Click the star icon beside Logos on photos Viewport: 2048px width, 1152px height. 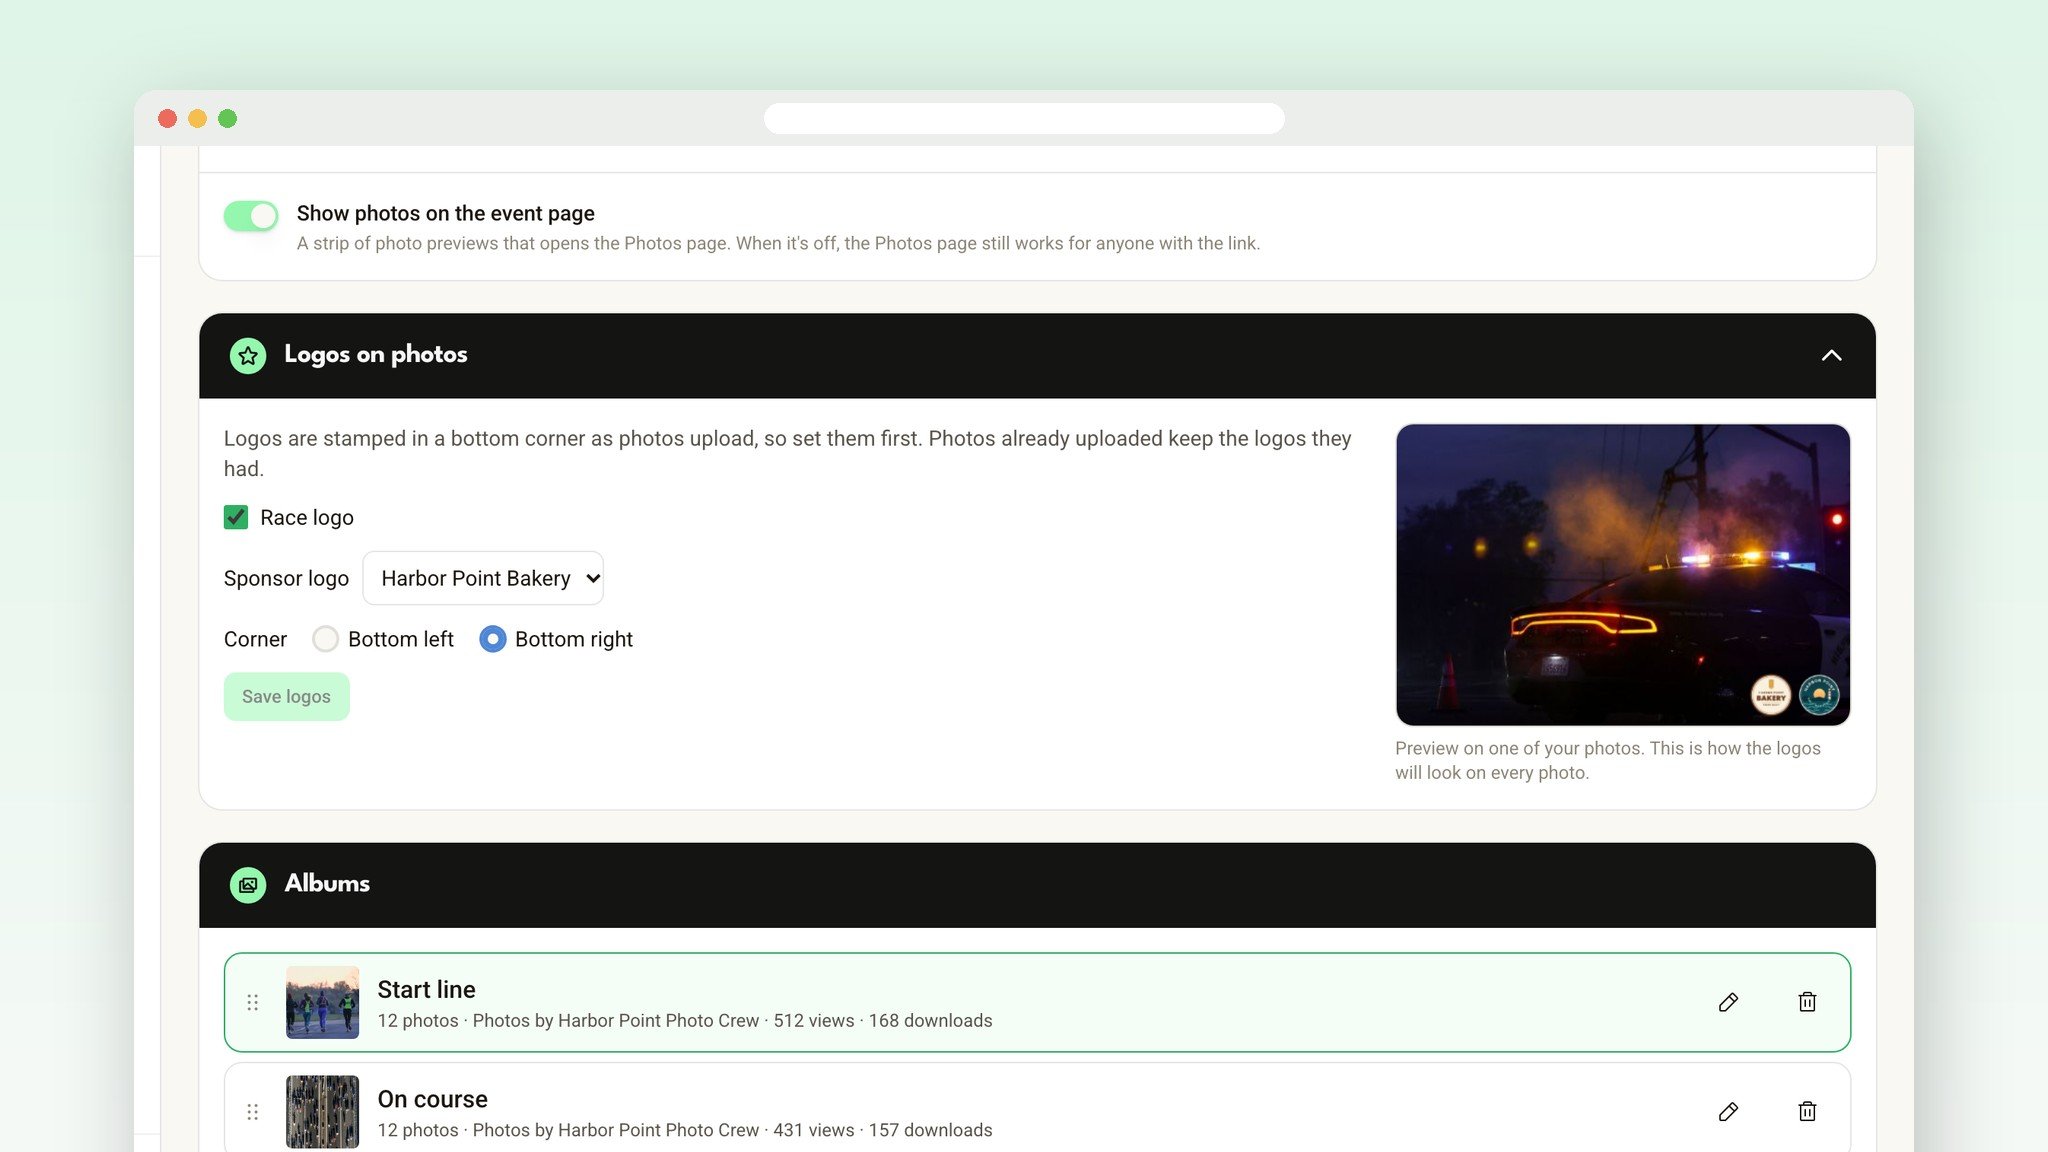click(248, 356)
